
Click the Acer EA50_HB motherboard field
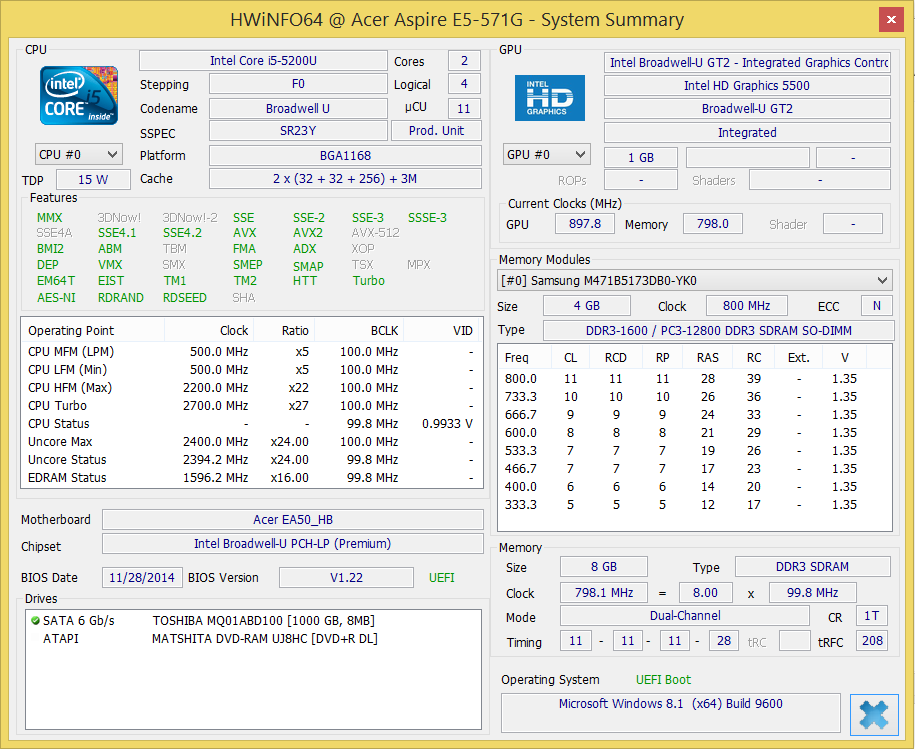(293, 520)
